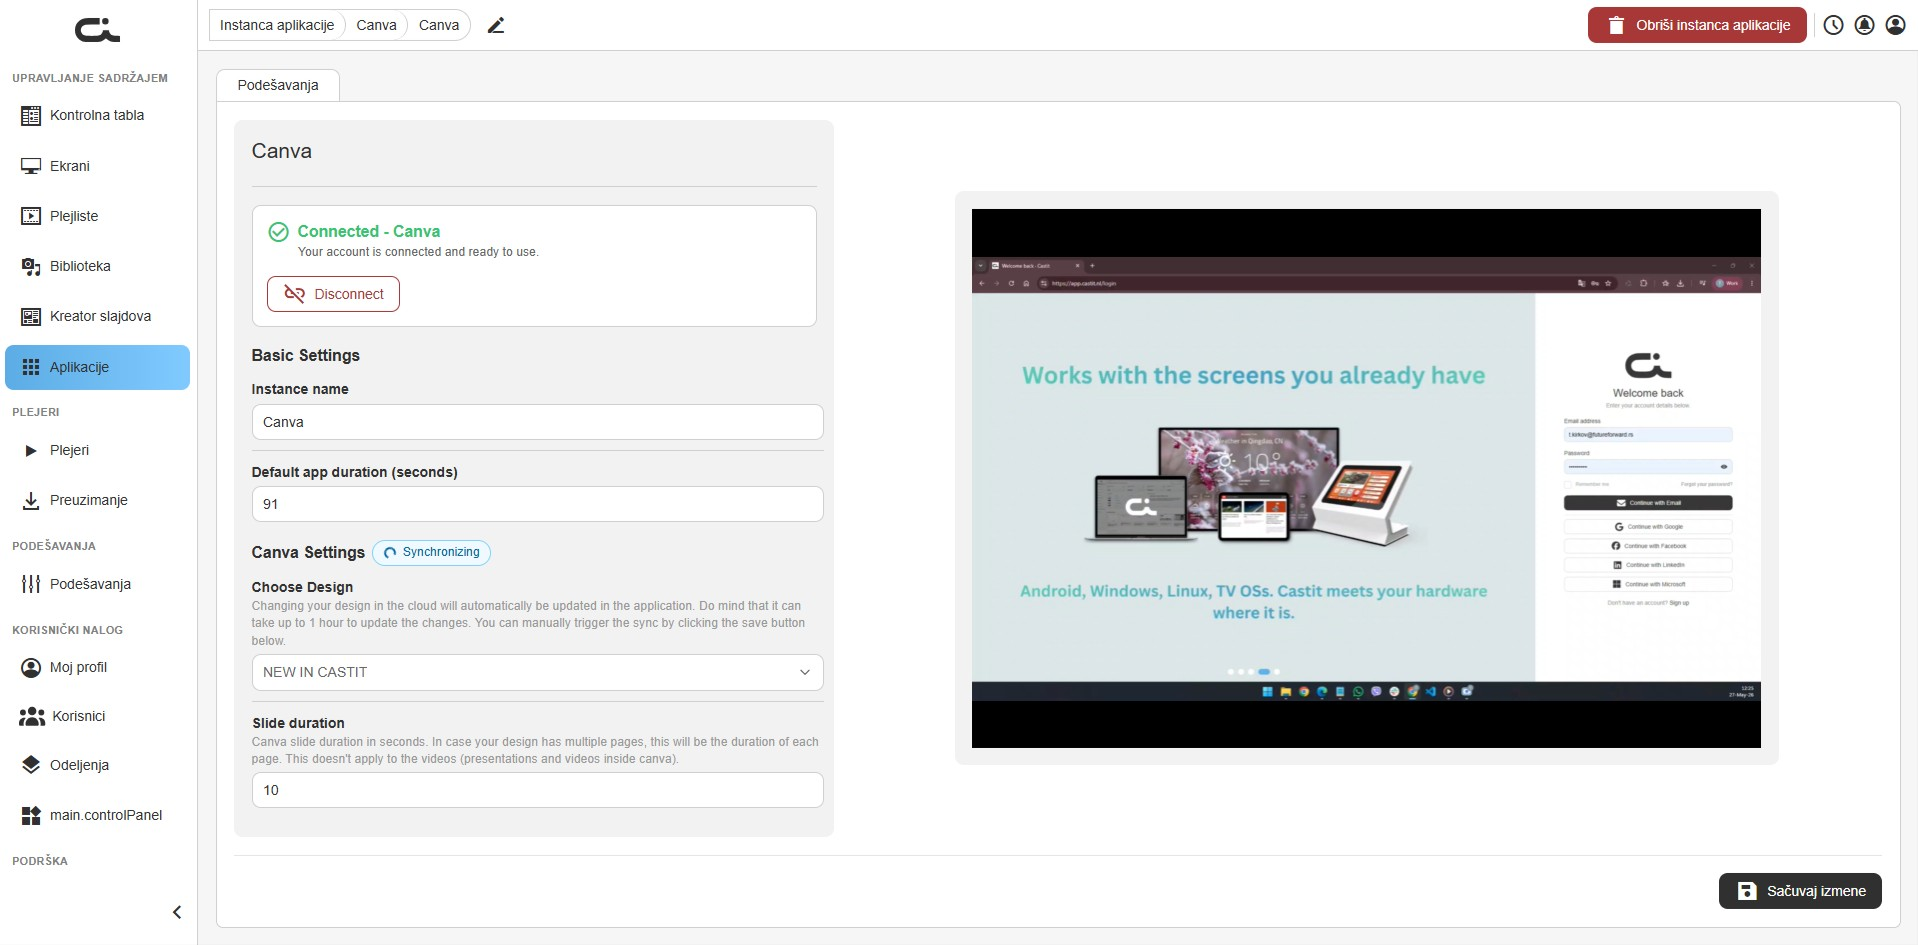Click the Disconnect button

point(333,294)
